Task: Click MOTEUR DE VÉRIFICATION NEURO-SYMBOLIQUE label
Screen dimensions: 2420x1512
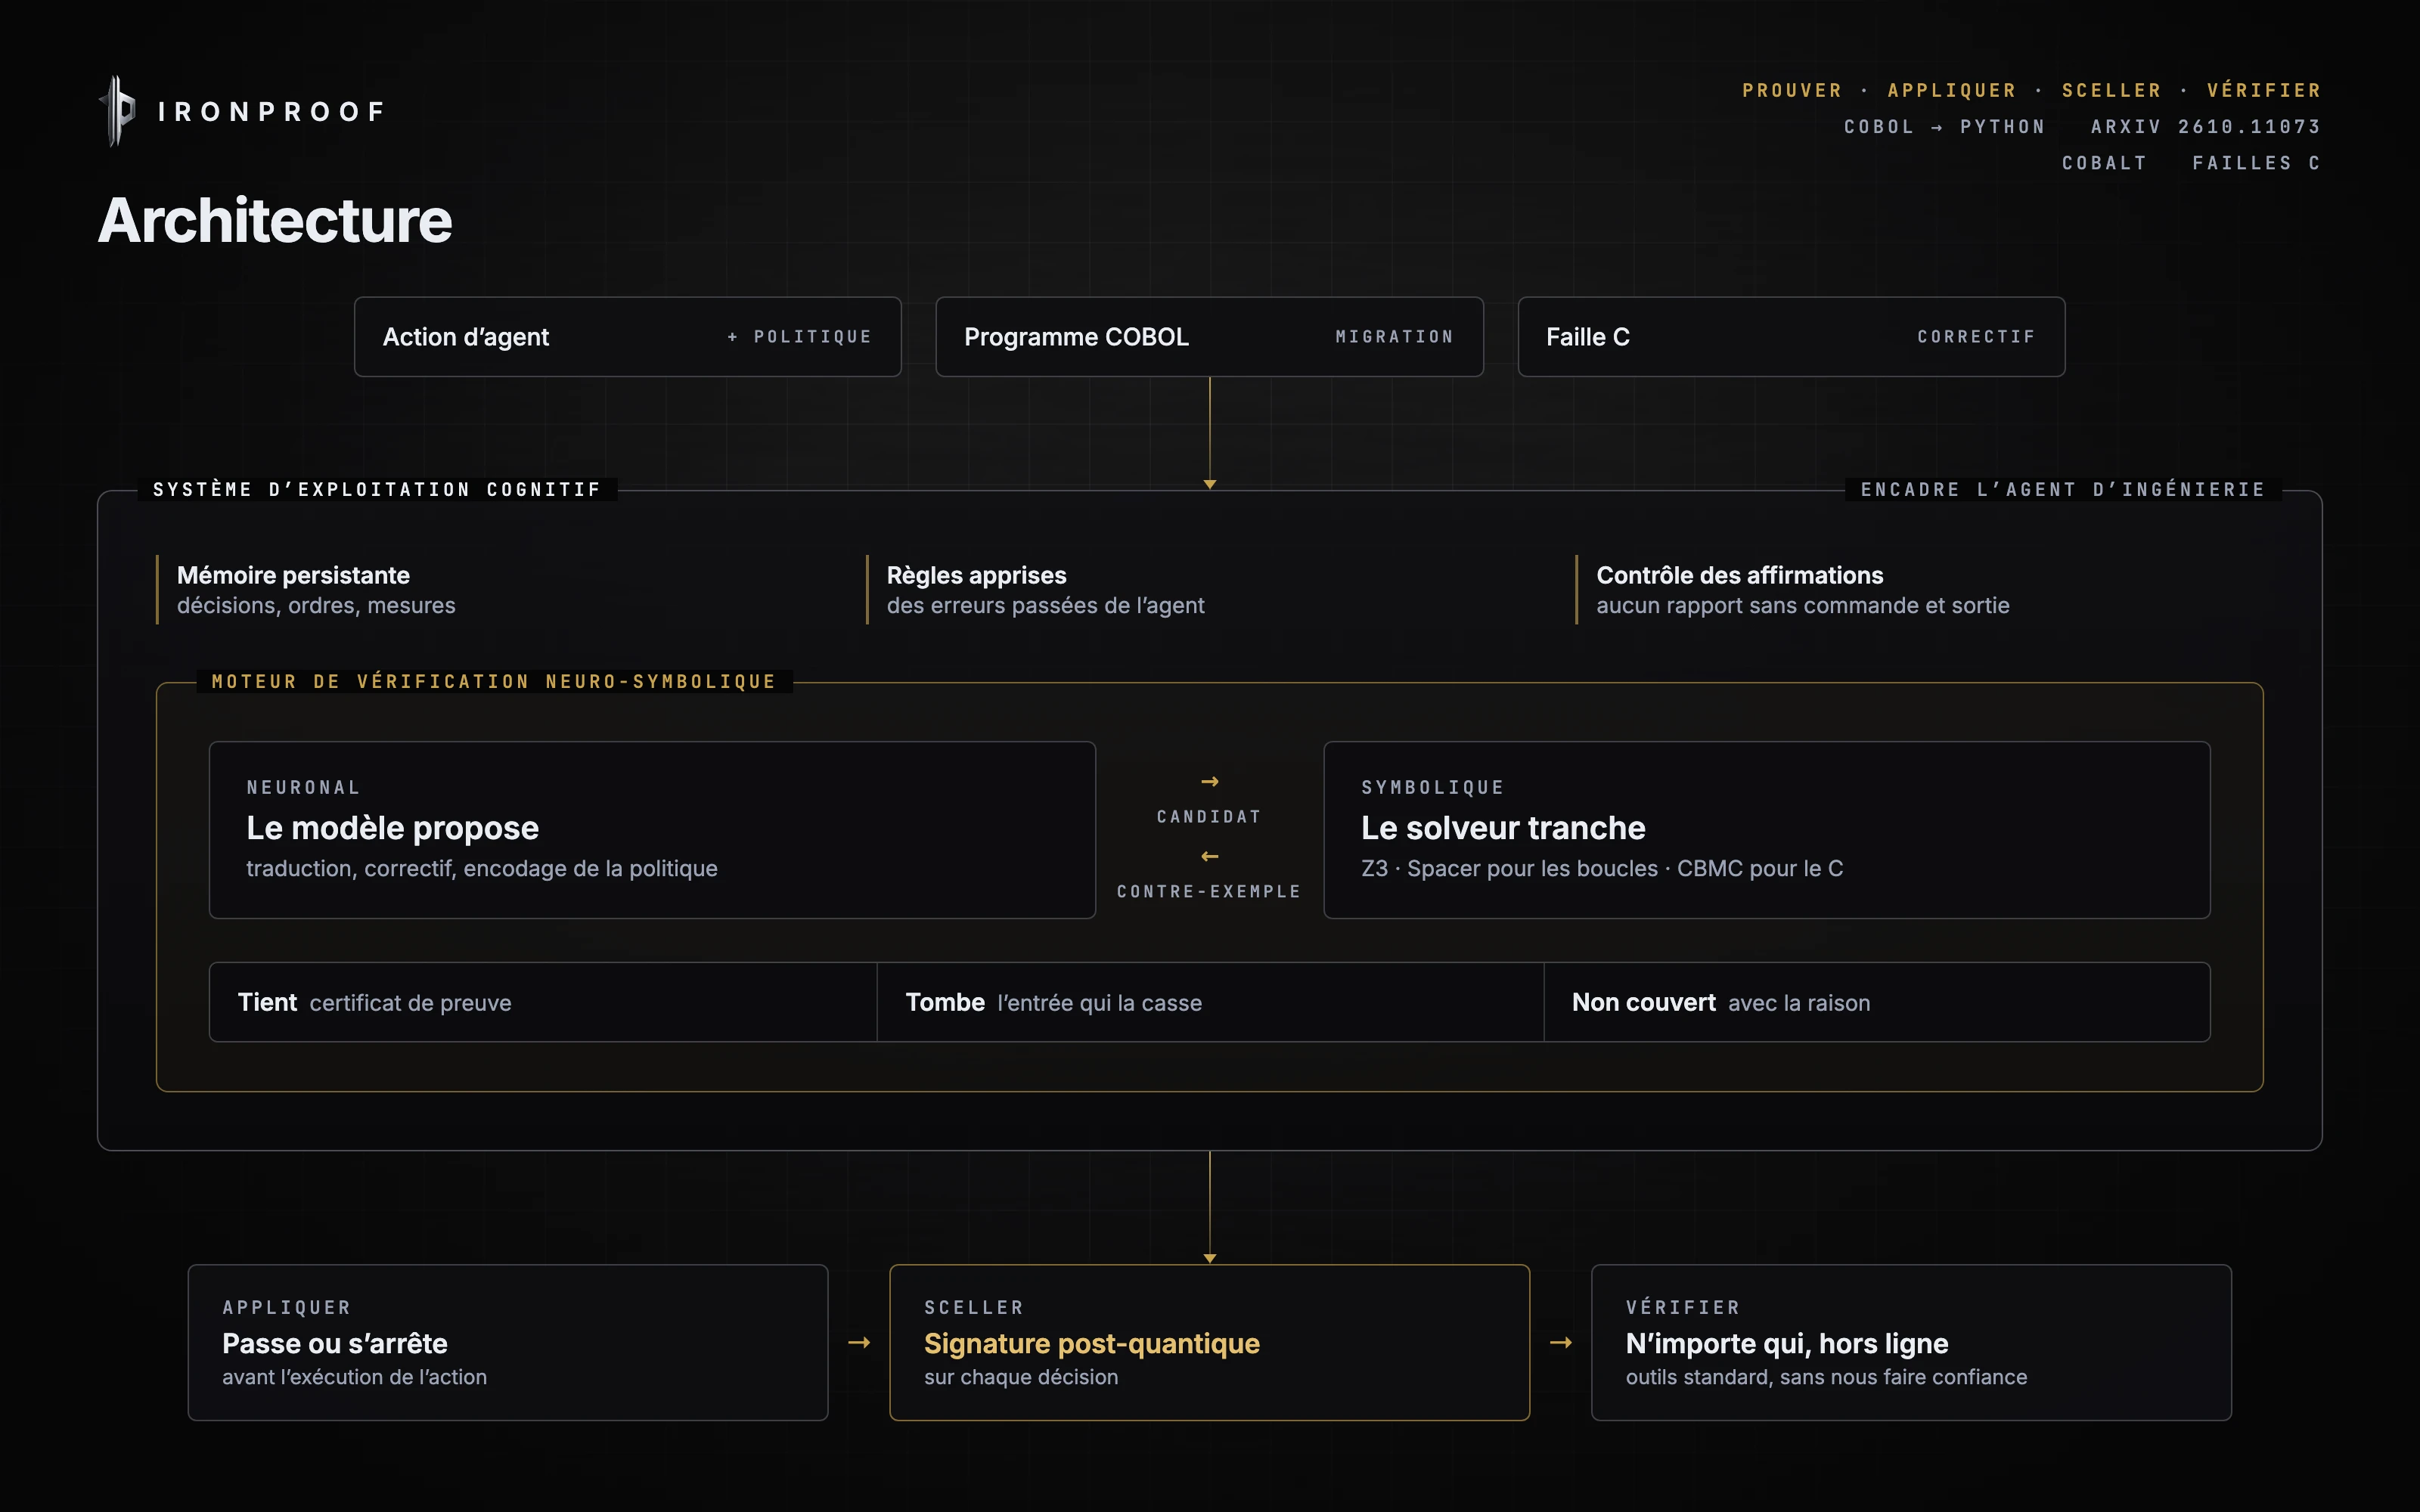Action: [x=494, y=682]
